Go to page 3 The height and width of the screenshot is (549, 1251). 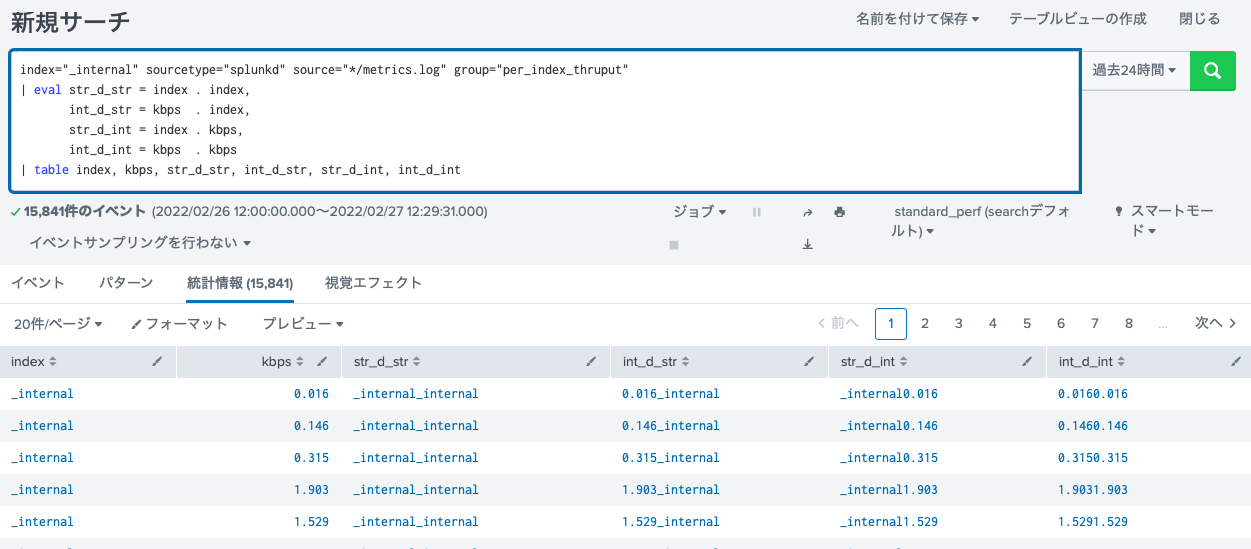point(959,323)
